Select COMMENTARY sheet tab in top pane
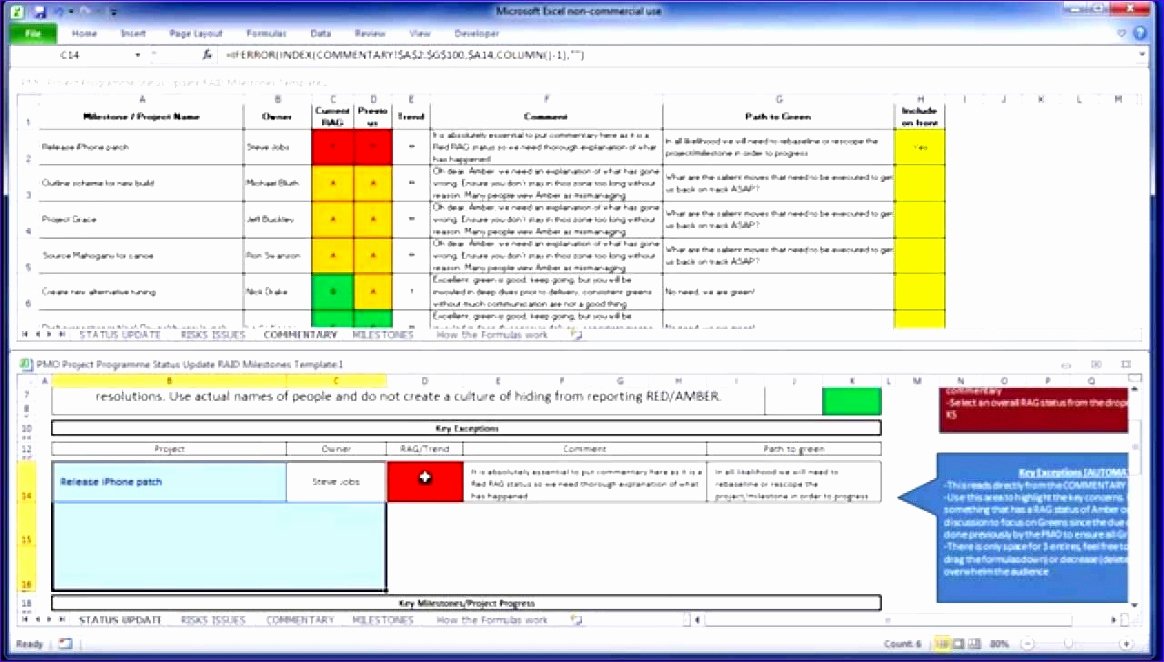 [300, 335]
